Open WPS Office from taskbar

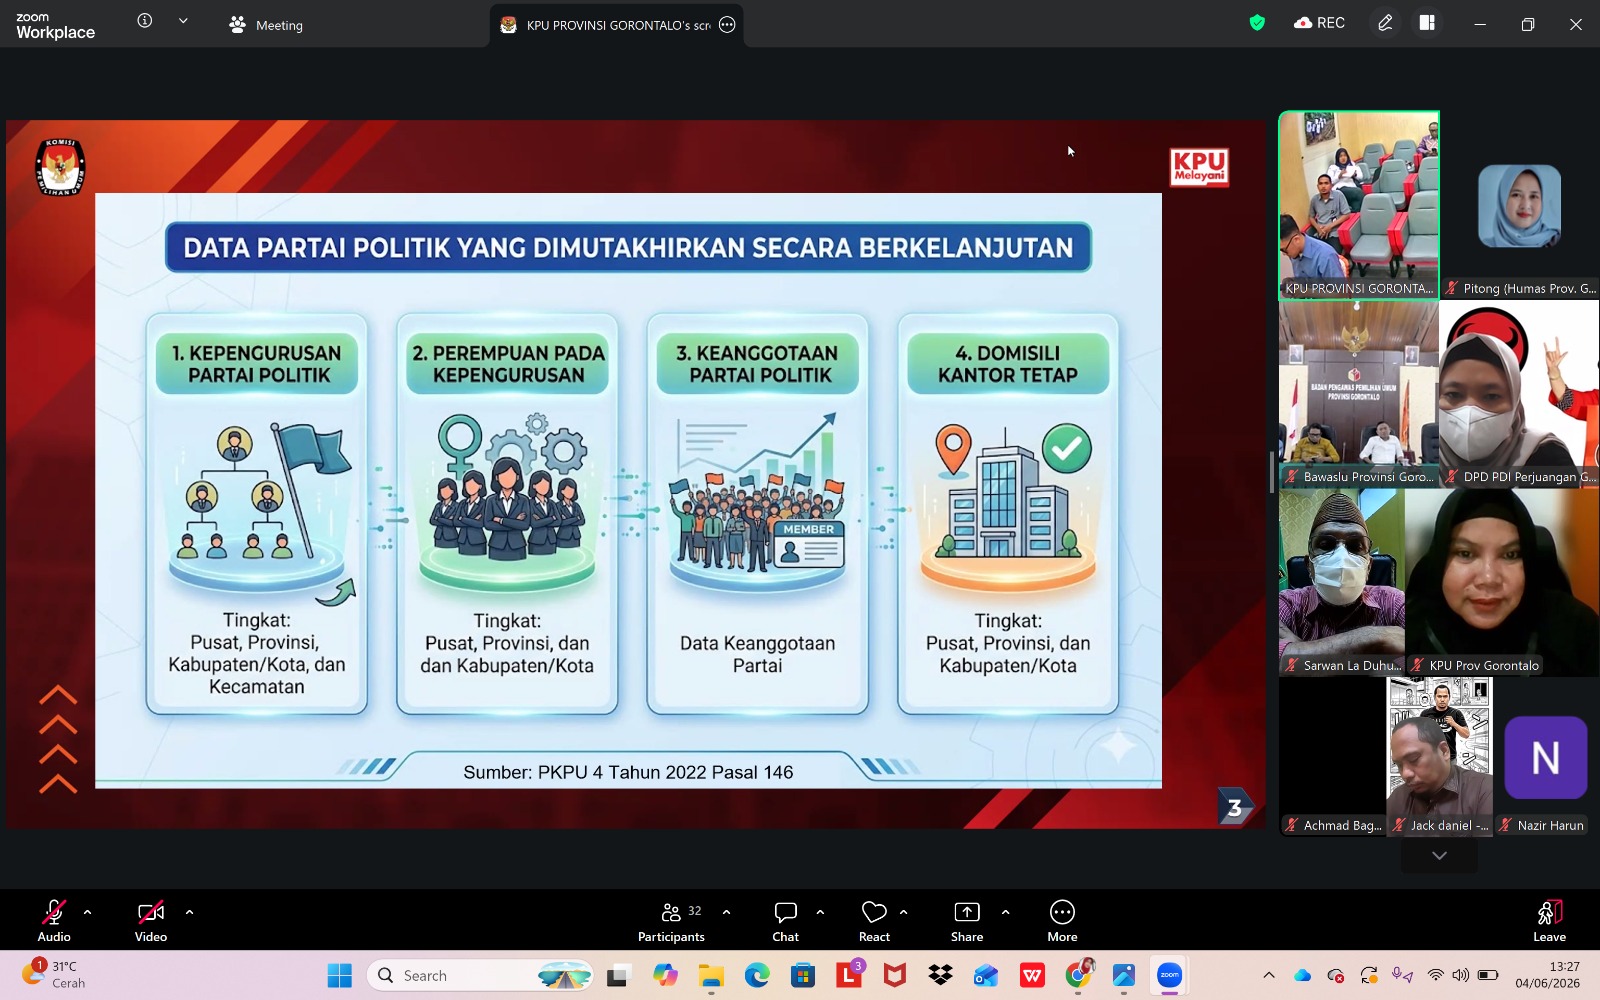(1032, 975)
